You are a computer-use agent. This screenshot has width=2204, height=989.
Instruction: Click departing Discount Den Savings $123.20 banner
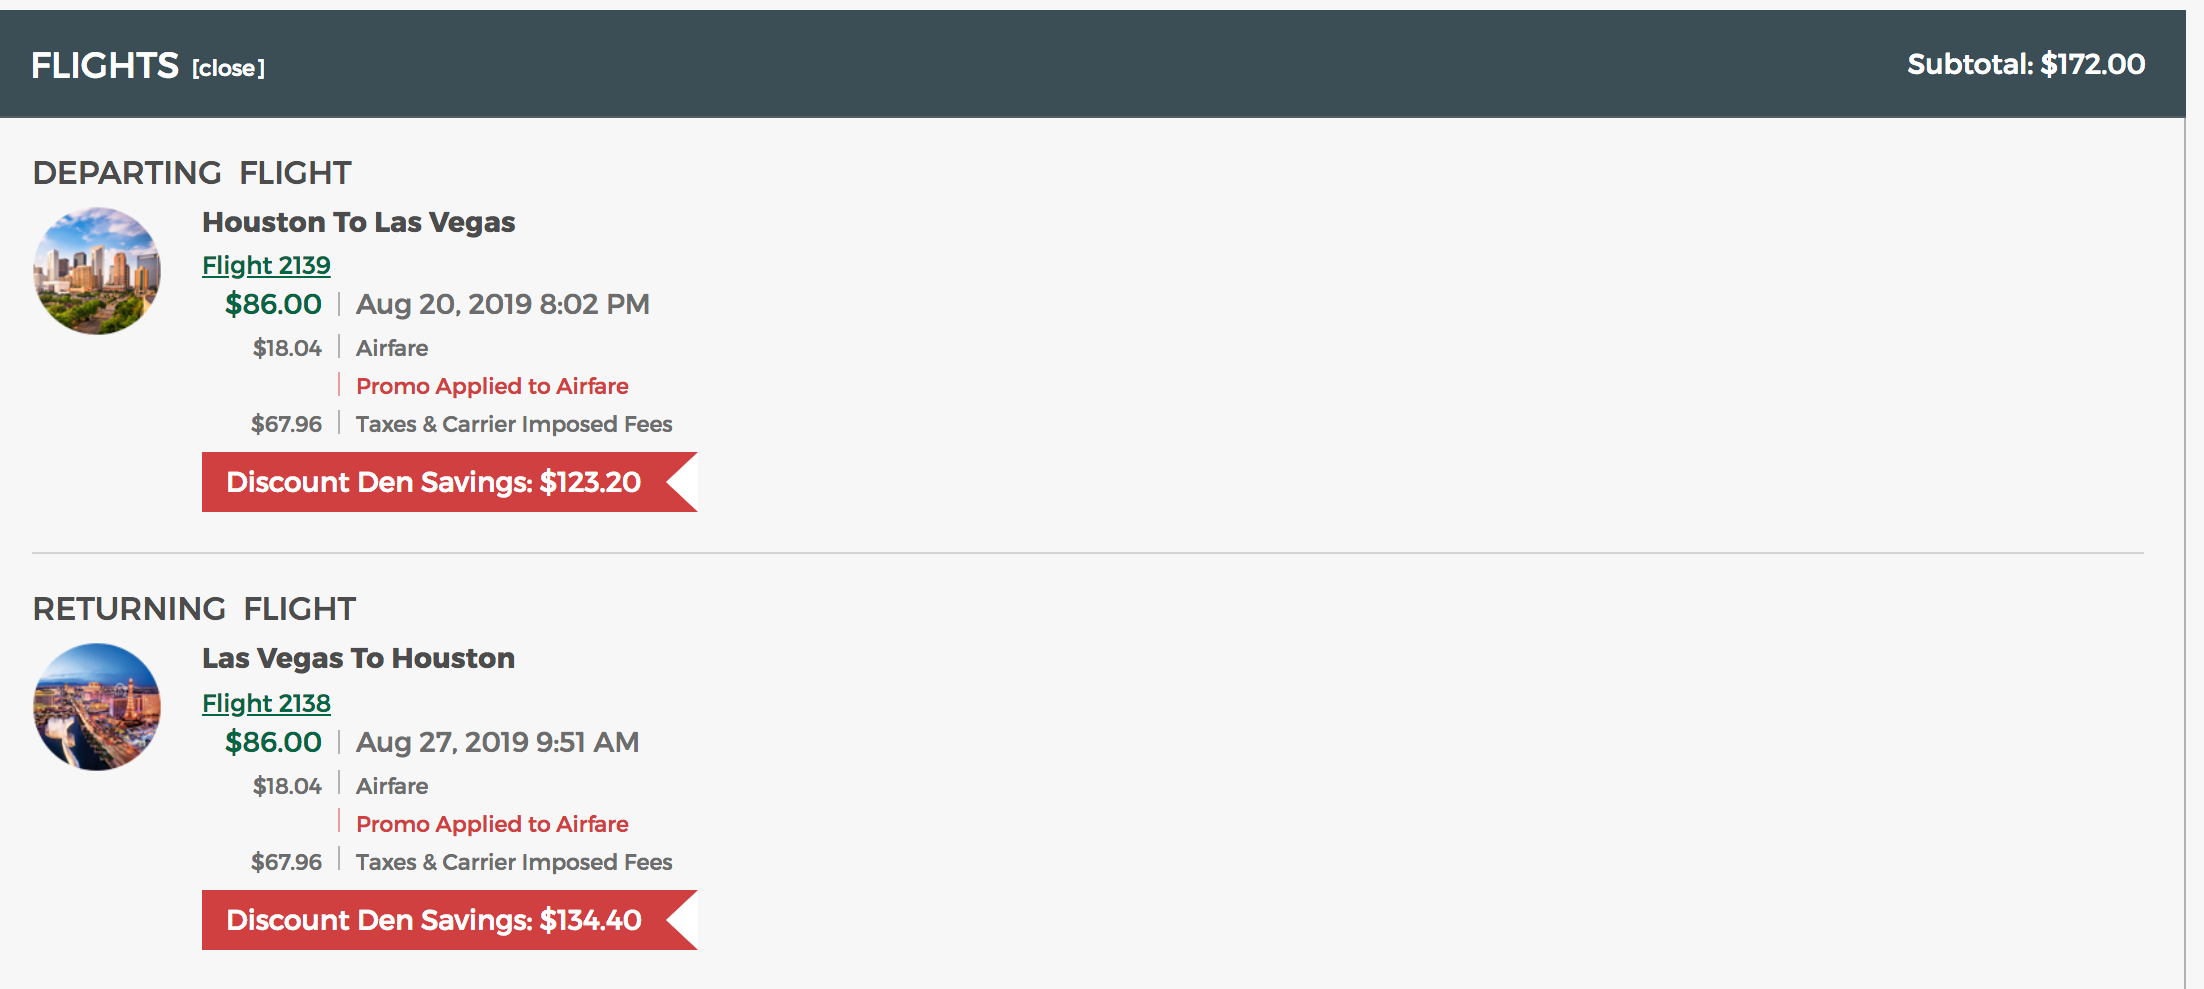click(449, 482)
